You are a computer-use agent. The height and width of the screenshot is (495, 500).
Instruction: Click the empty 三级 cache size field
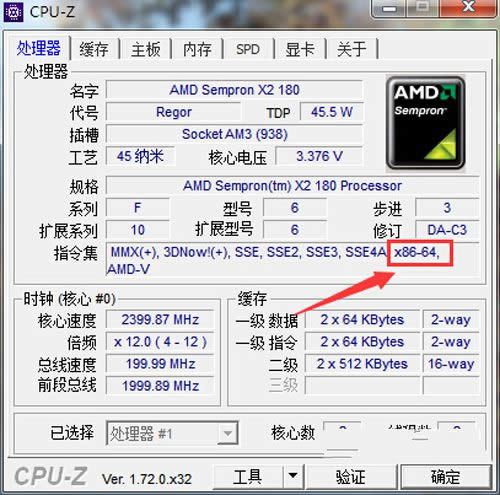click(362, 386)
